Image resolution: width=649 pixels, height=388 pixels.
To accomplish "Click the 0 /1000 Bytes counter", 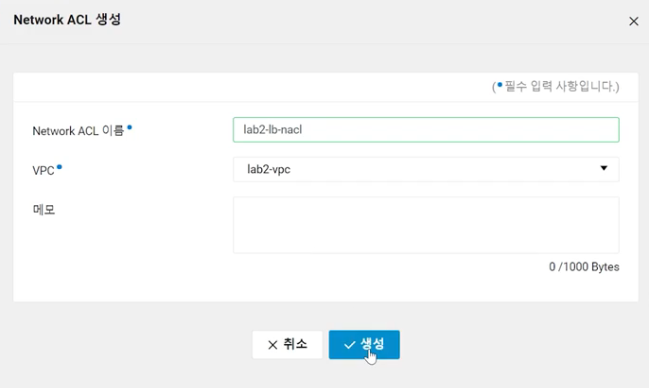I will [x=584, y=267].
